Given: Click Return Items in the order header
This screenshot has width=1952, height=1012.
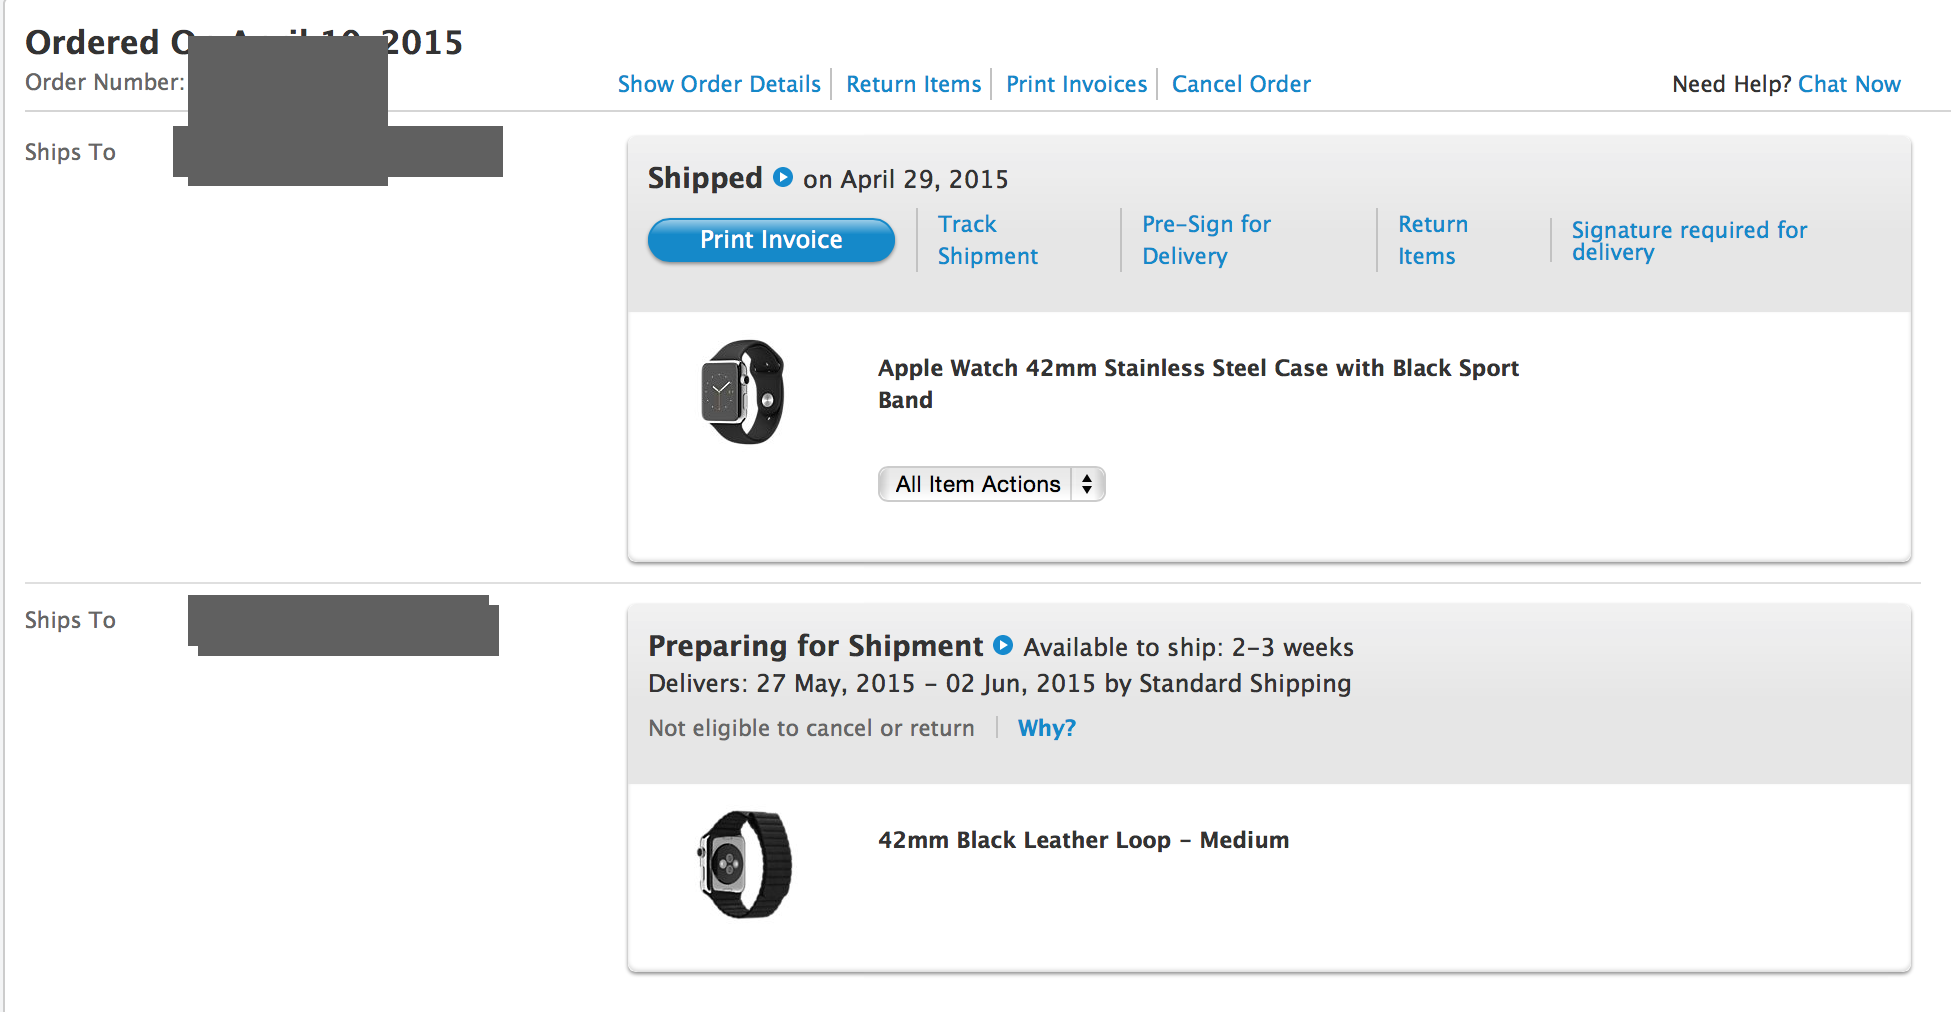Looking at the screenshot, I should coord(913,84).
